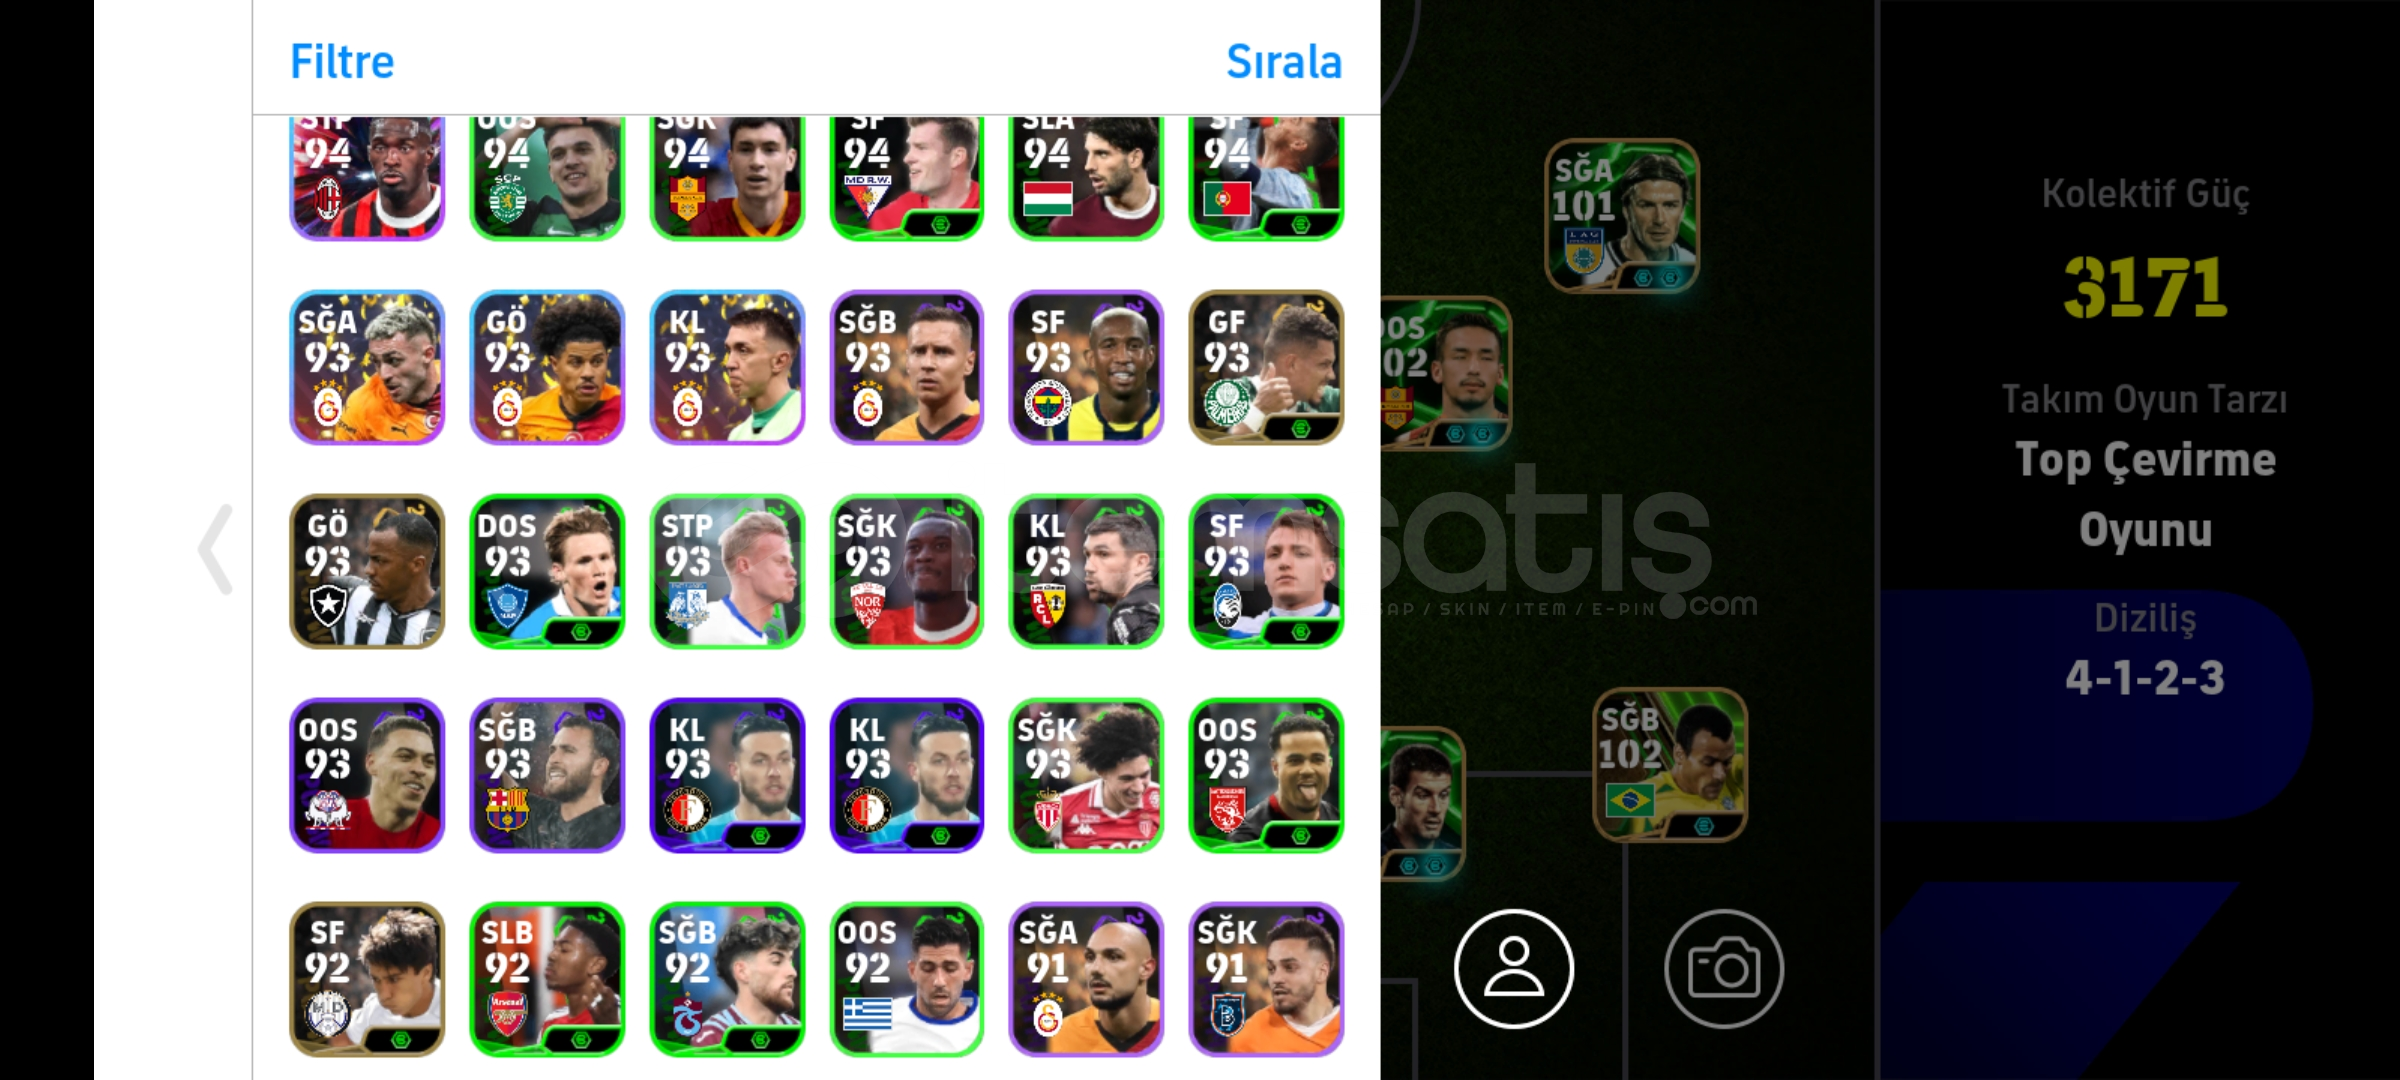This screenshot has width=2400, height=1080.
Task: Choose the SĞA 93 Galatasaray player card
Action: pos(367,367)
